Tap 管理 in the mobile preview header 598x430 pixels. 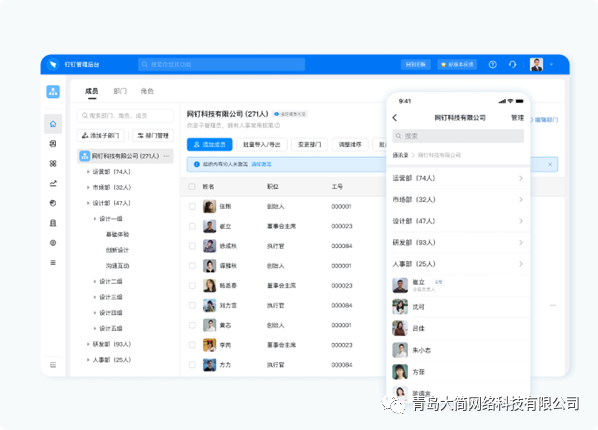click(x=517, y=118)
